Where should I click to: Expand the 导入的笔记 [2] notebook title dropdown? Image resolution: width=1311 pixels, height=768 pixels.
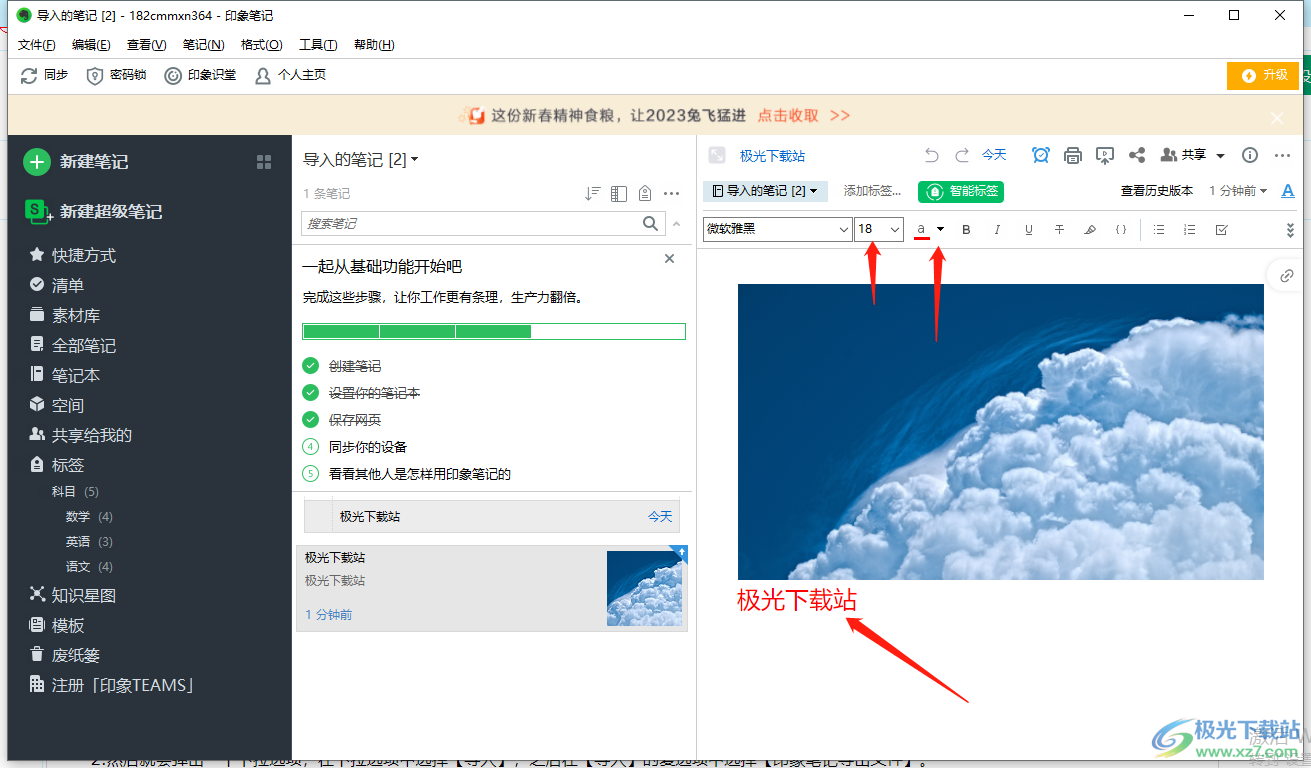(361, 160)
